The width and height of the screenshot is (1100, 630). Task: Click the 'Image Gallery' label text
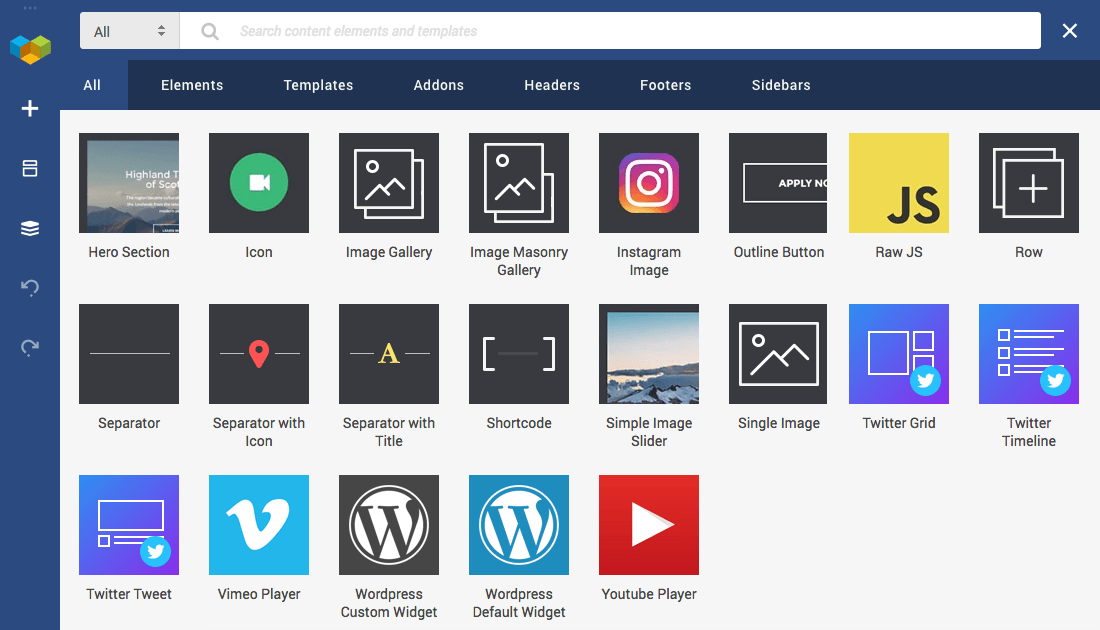pyautogui.click(x=389, y=253)
